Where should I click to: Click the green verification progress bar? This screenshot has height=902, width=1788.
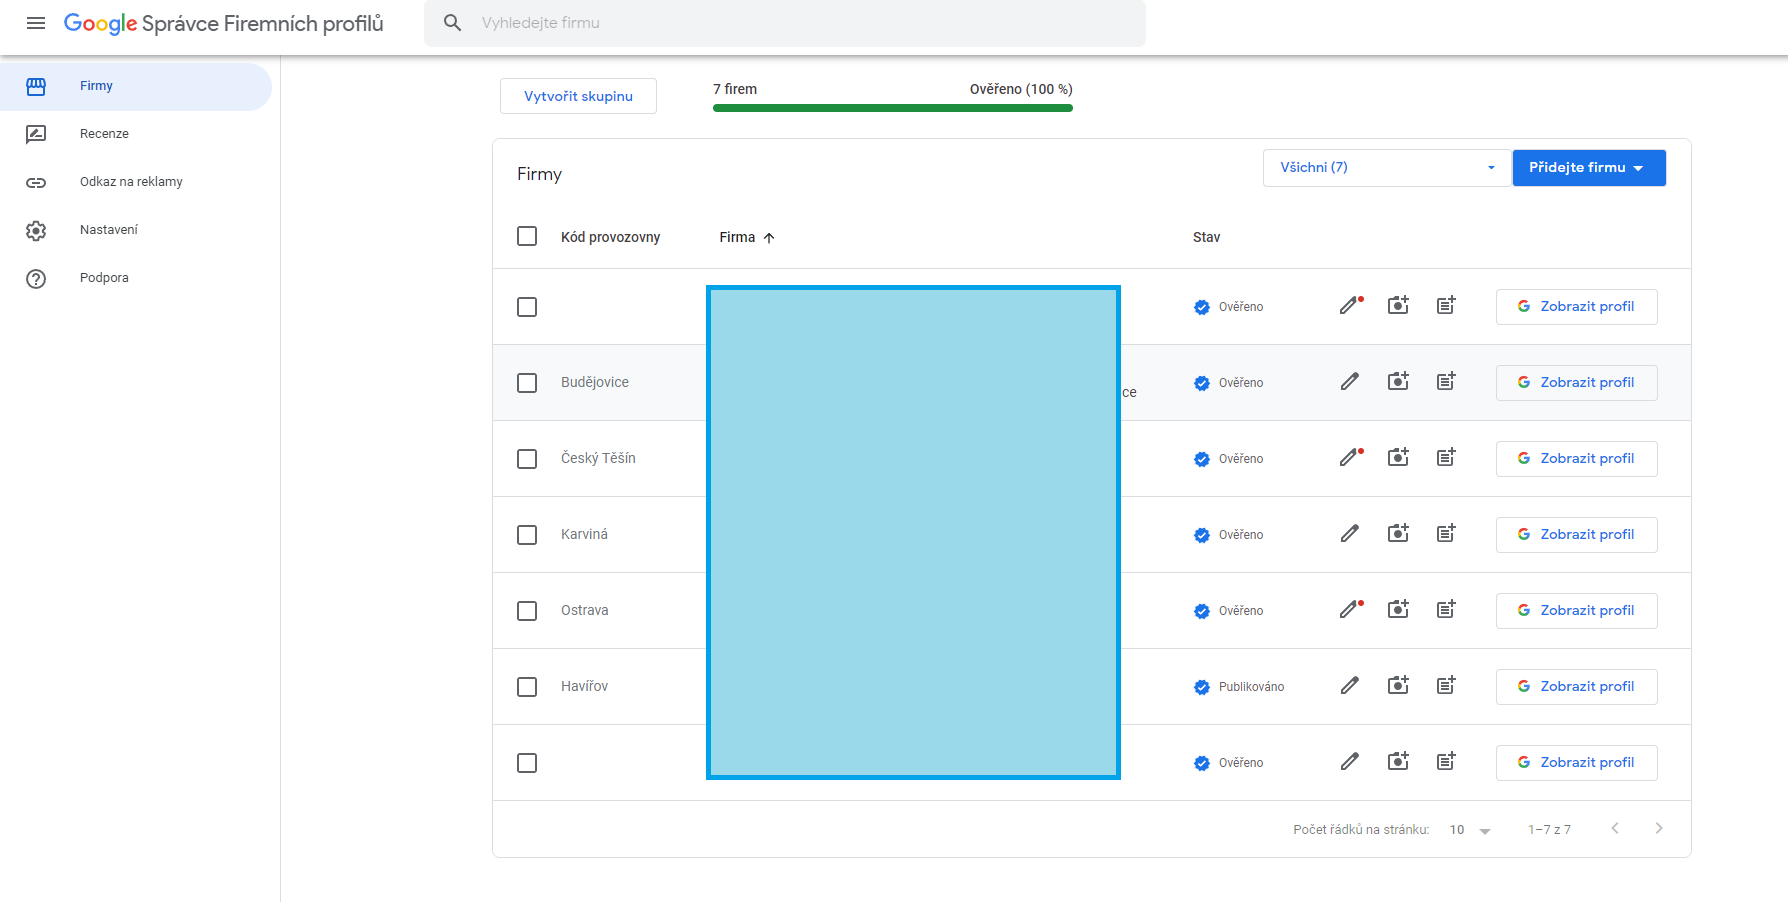pyautogui.click(x=893, y=108)
